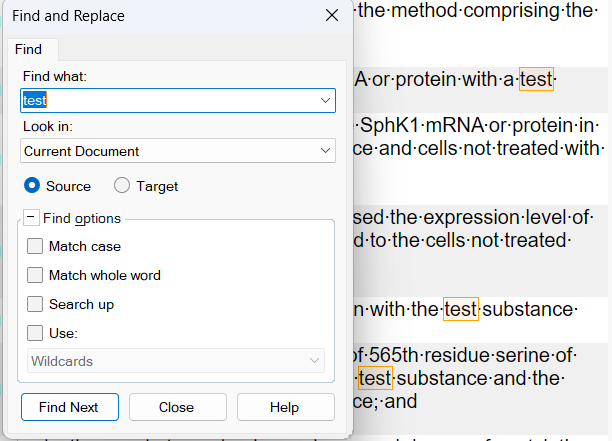Click the text 'sed the expression level of'
The height and width of the screenshot is (441, 612).
pos(473,217)
